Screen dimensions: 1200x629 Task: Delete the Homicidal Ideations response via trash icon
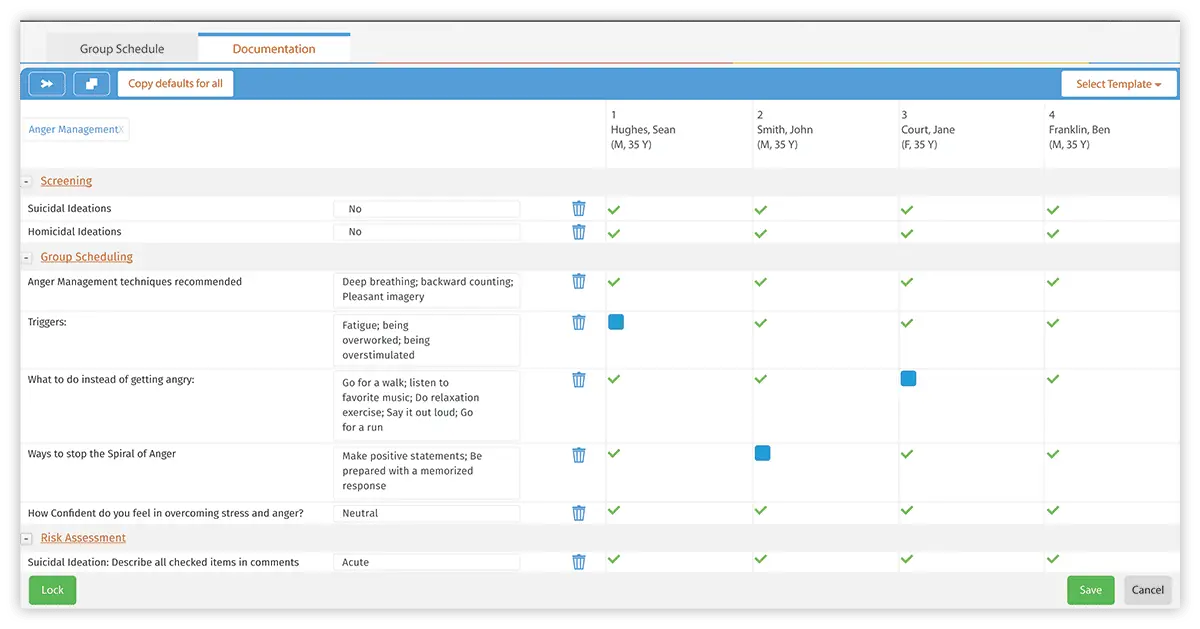pos(578,231)
